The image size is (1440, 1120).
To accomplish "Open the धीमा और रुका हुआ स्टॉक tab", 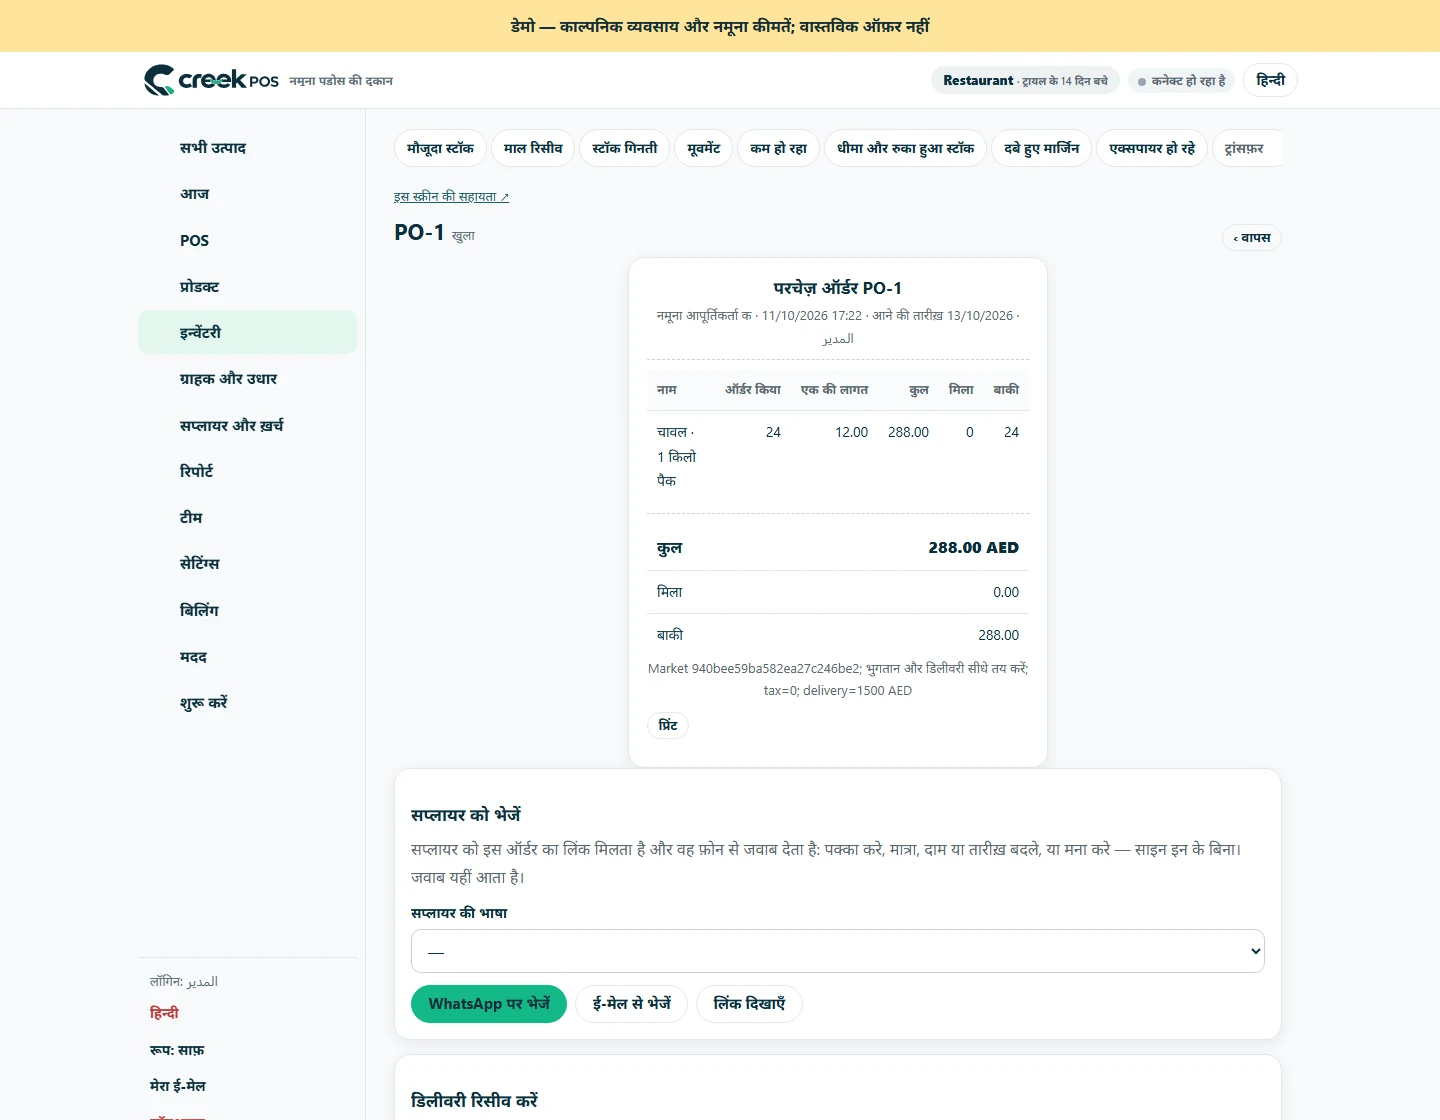I will click(906, 148).
